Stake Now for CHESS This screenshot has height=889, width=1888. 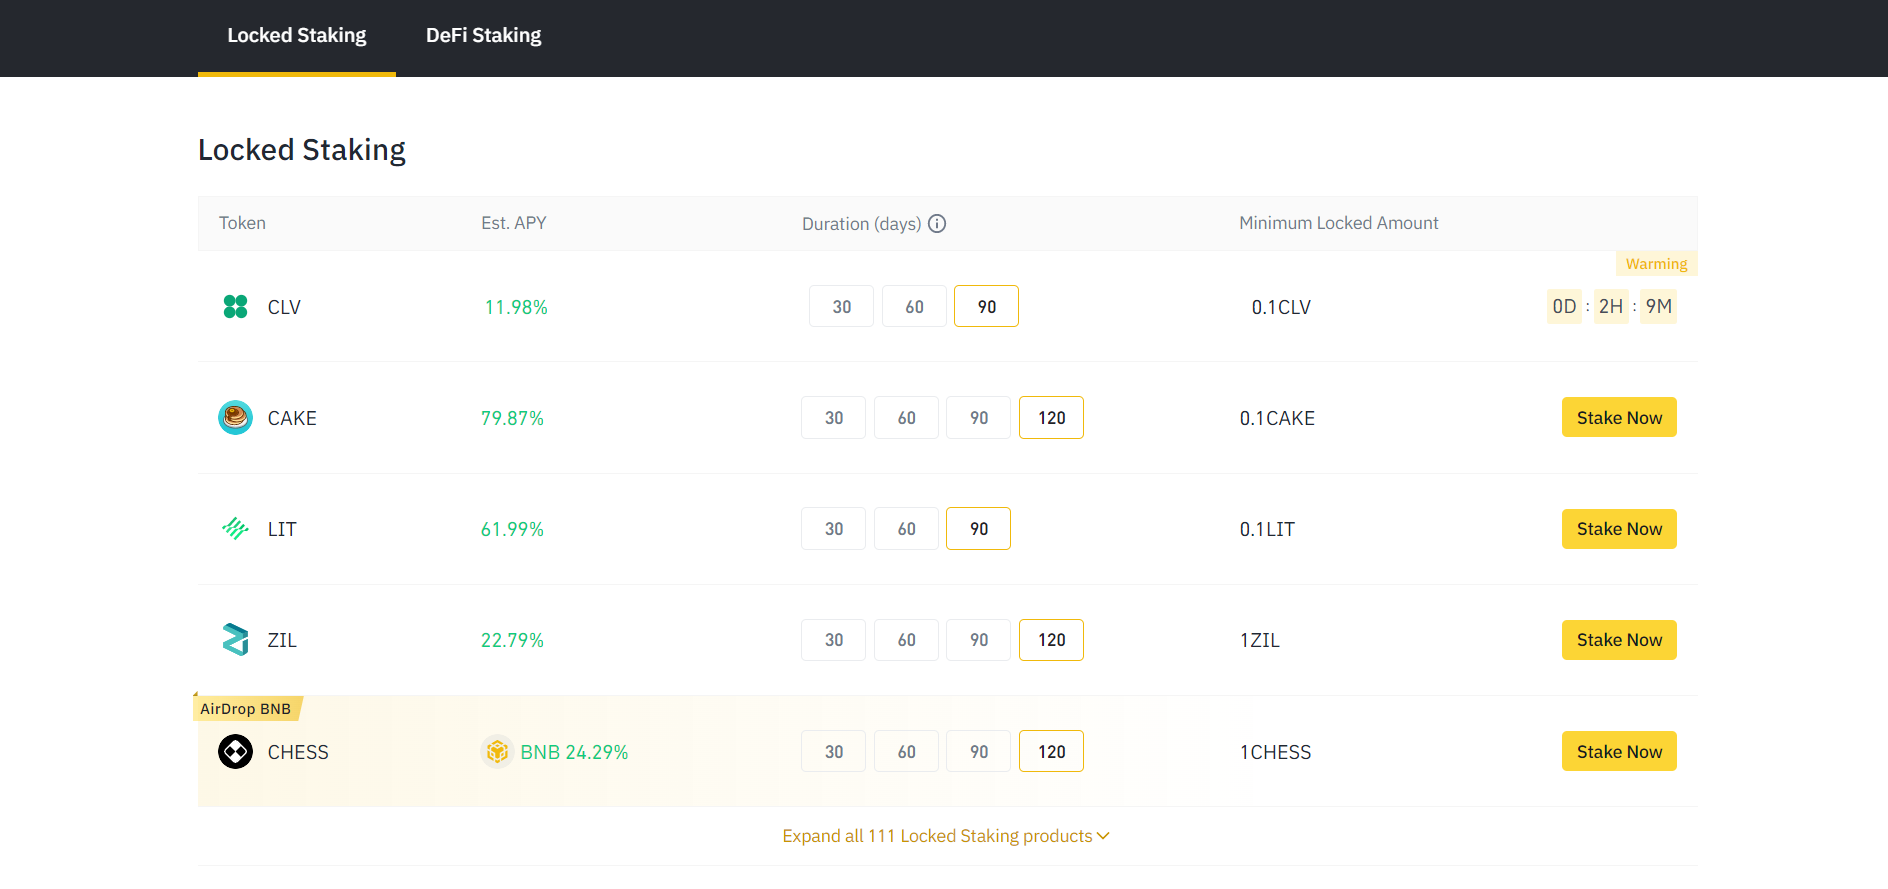pos(1619,751)
